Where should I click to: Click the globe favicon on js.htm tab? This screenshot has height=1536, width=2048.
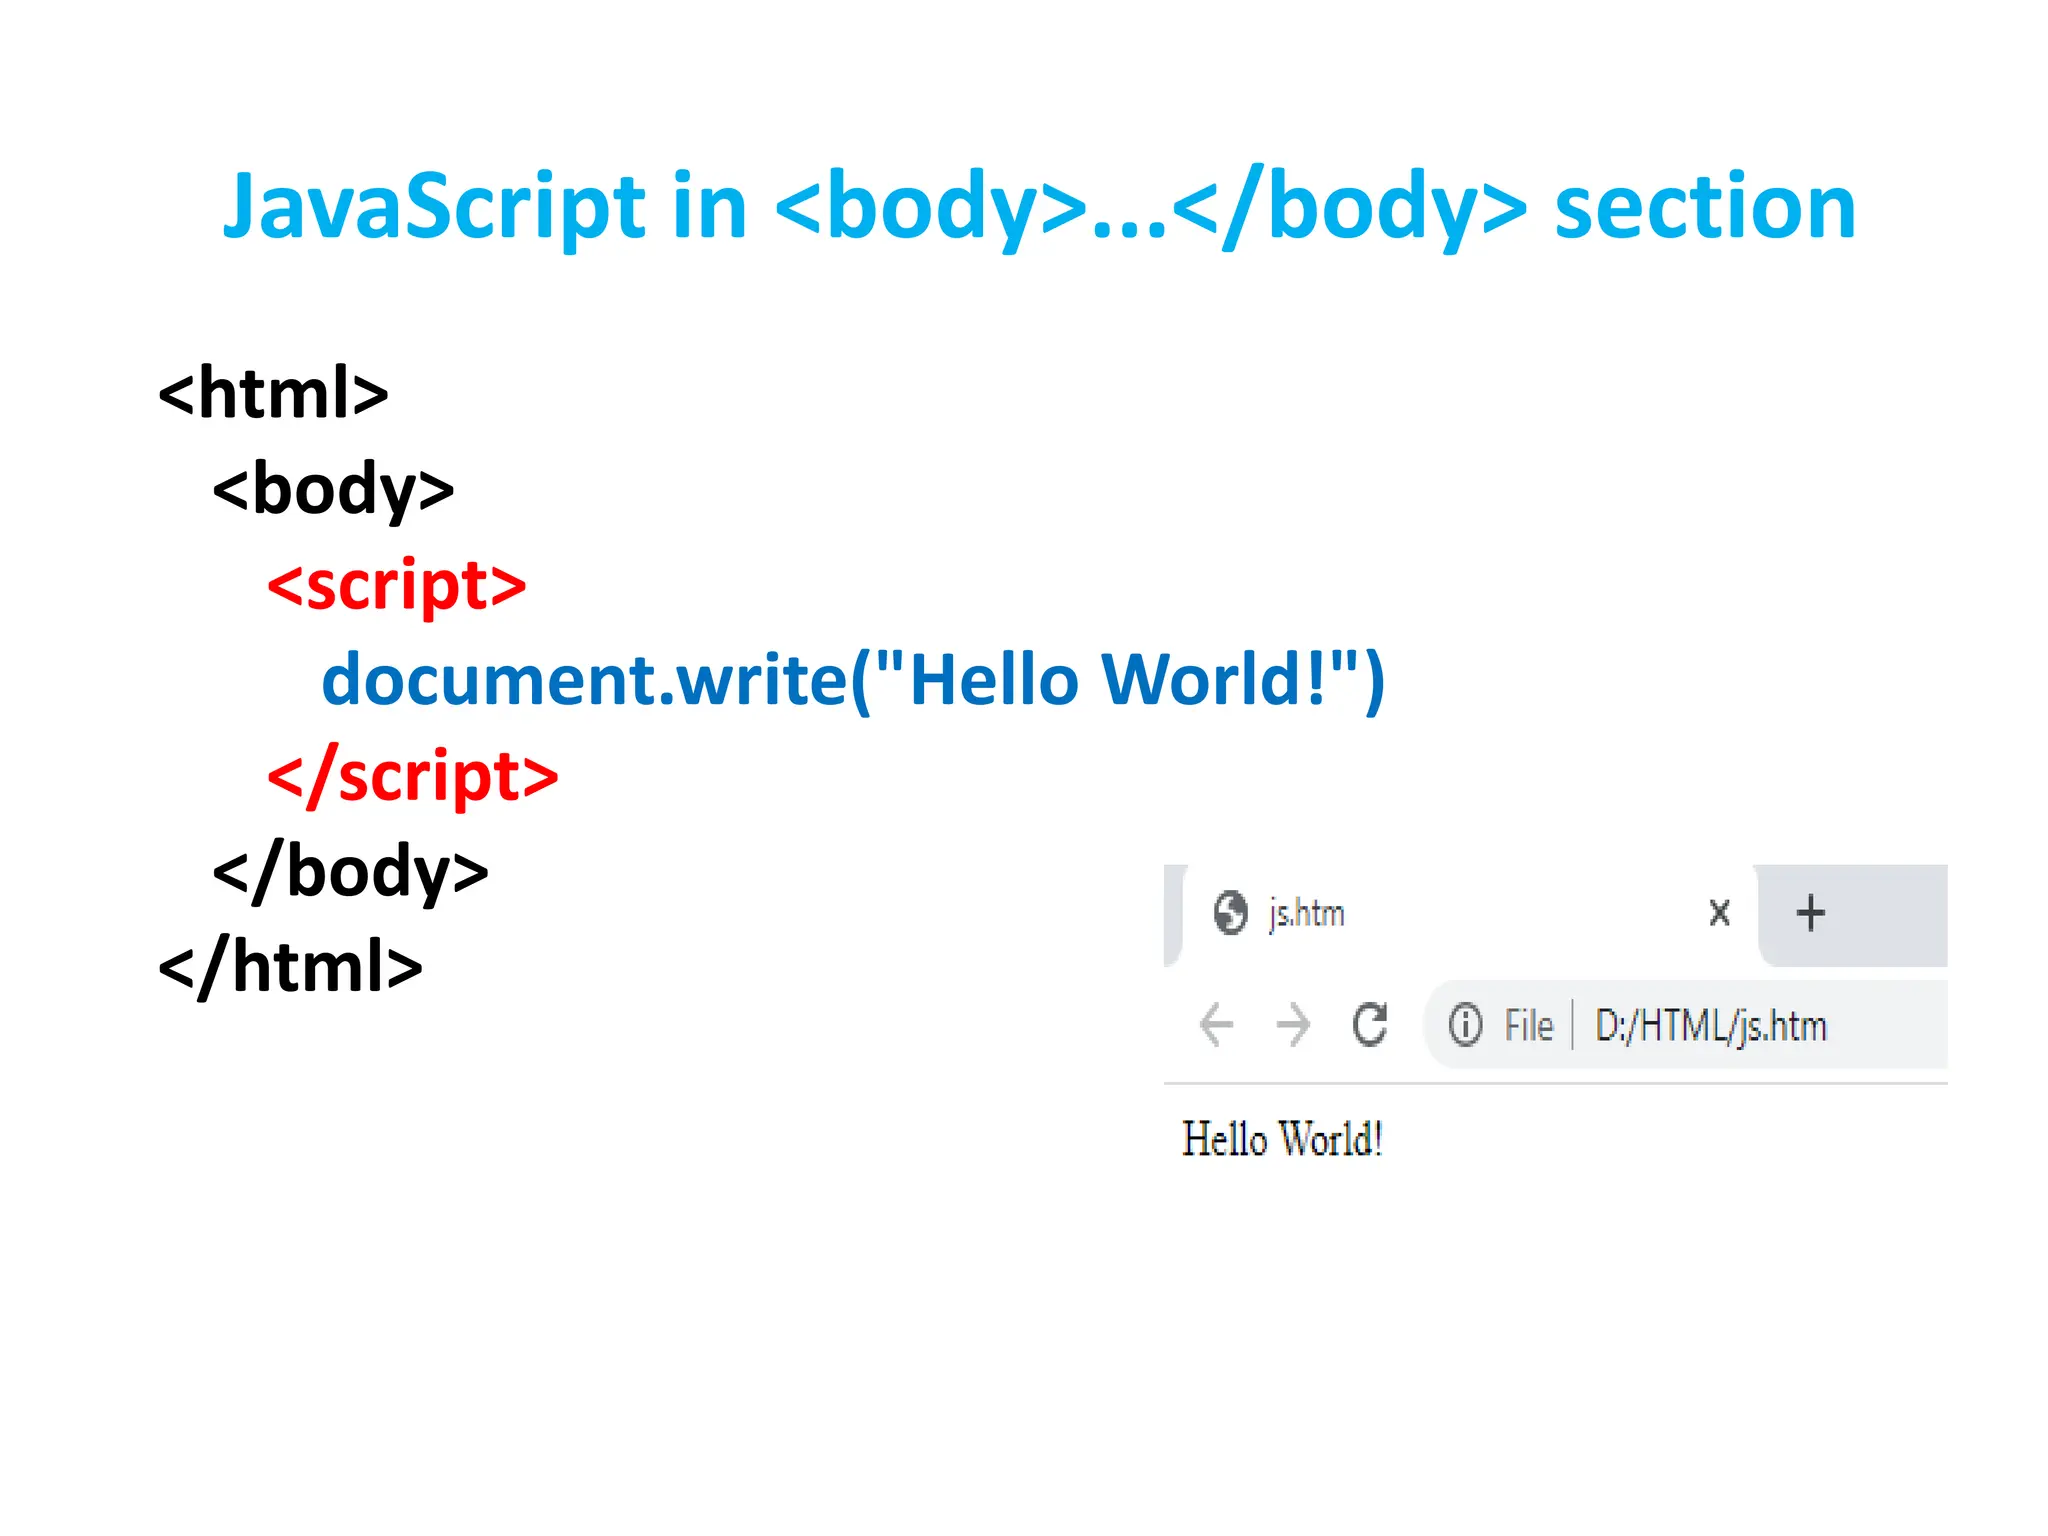(x=1230, y=913)
